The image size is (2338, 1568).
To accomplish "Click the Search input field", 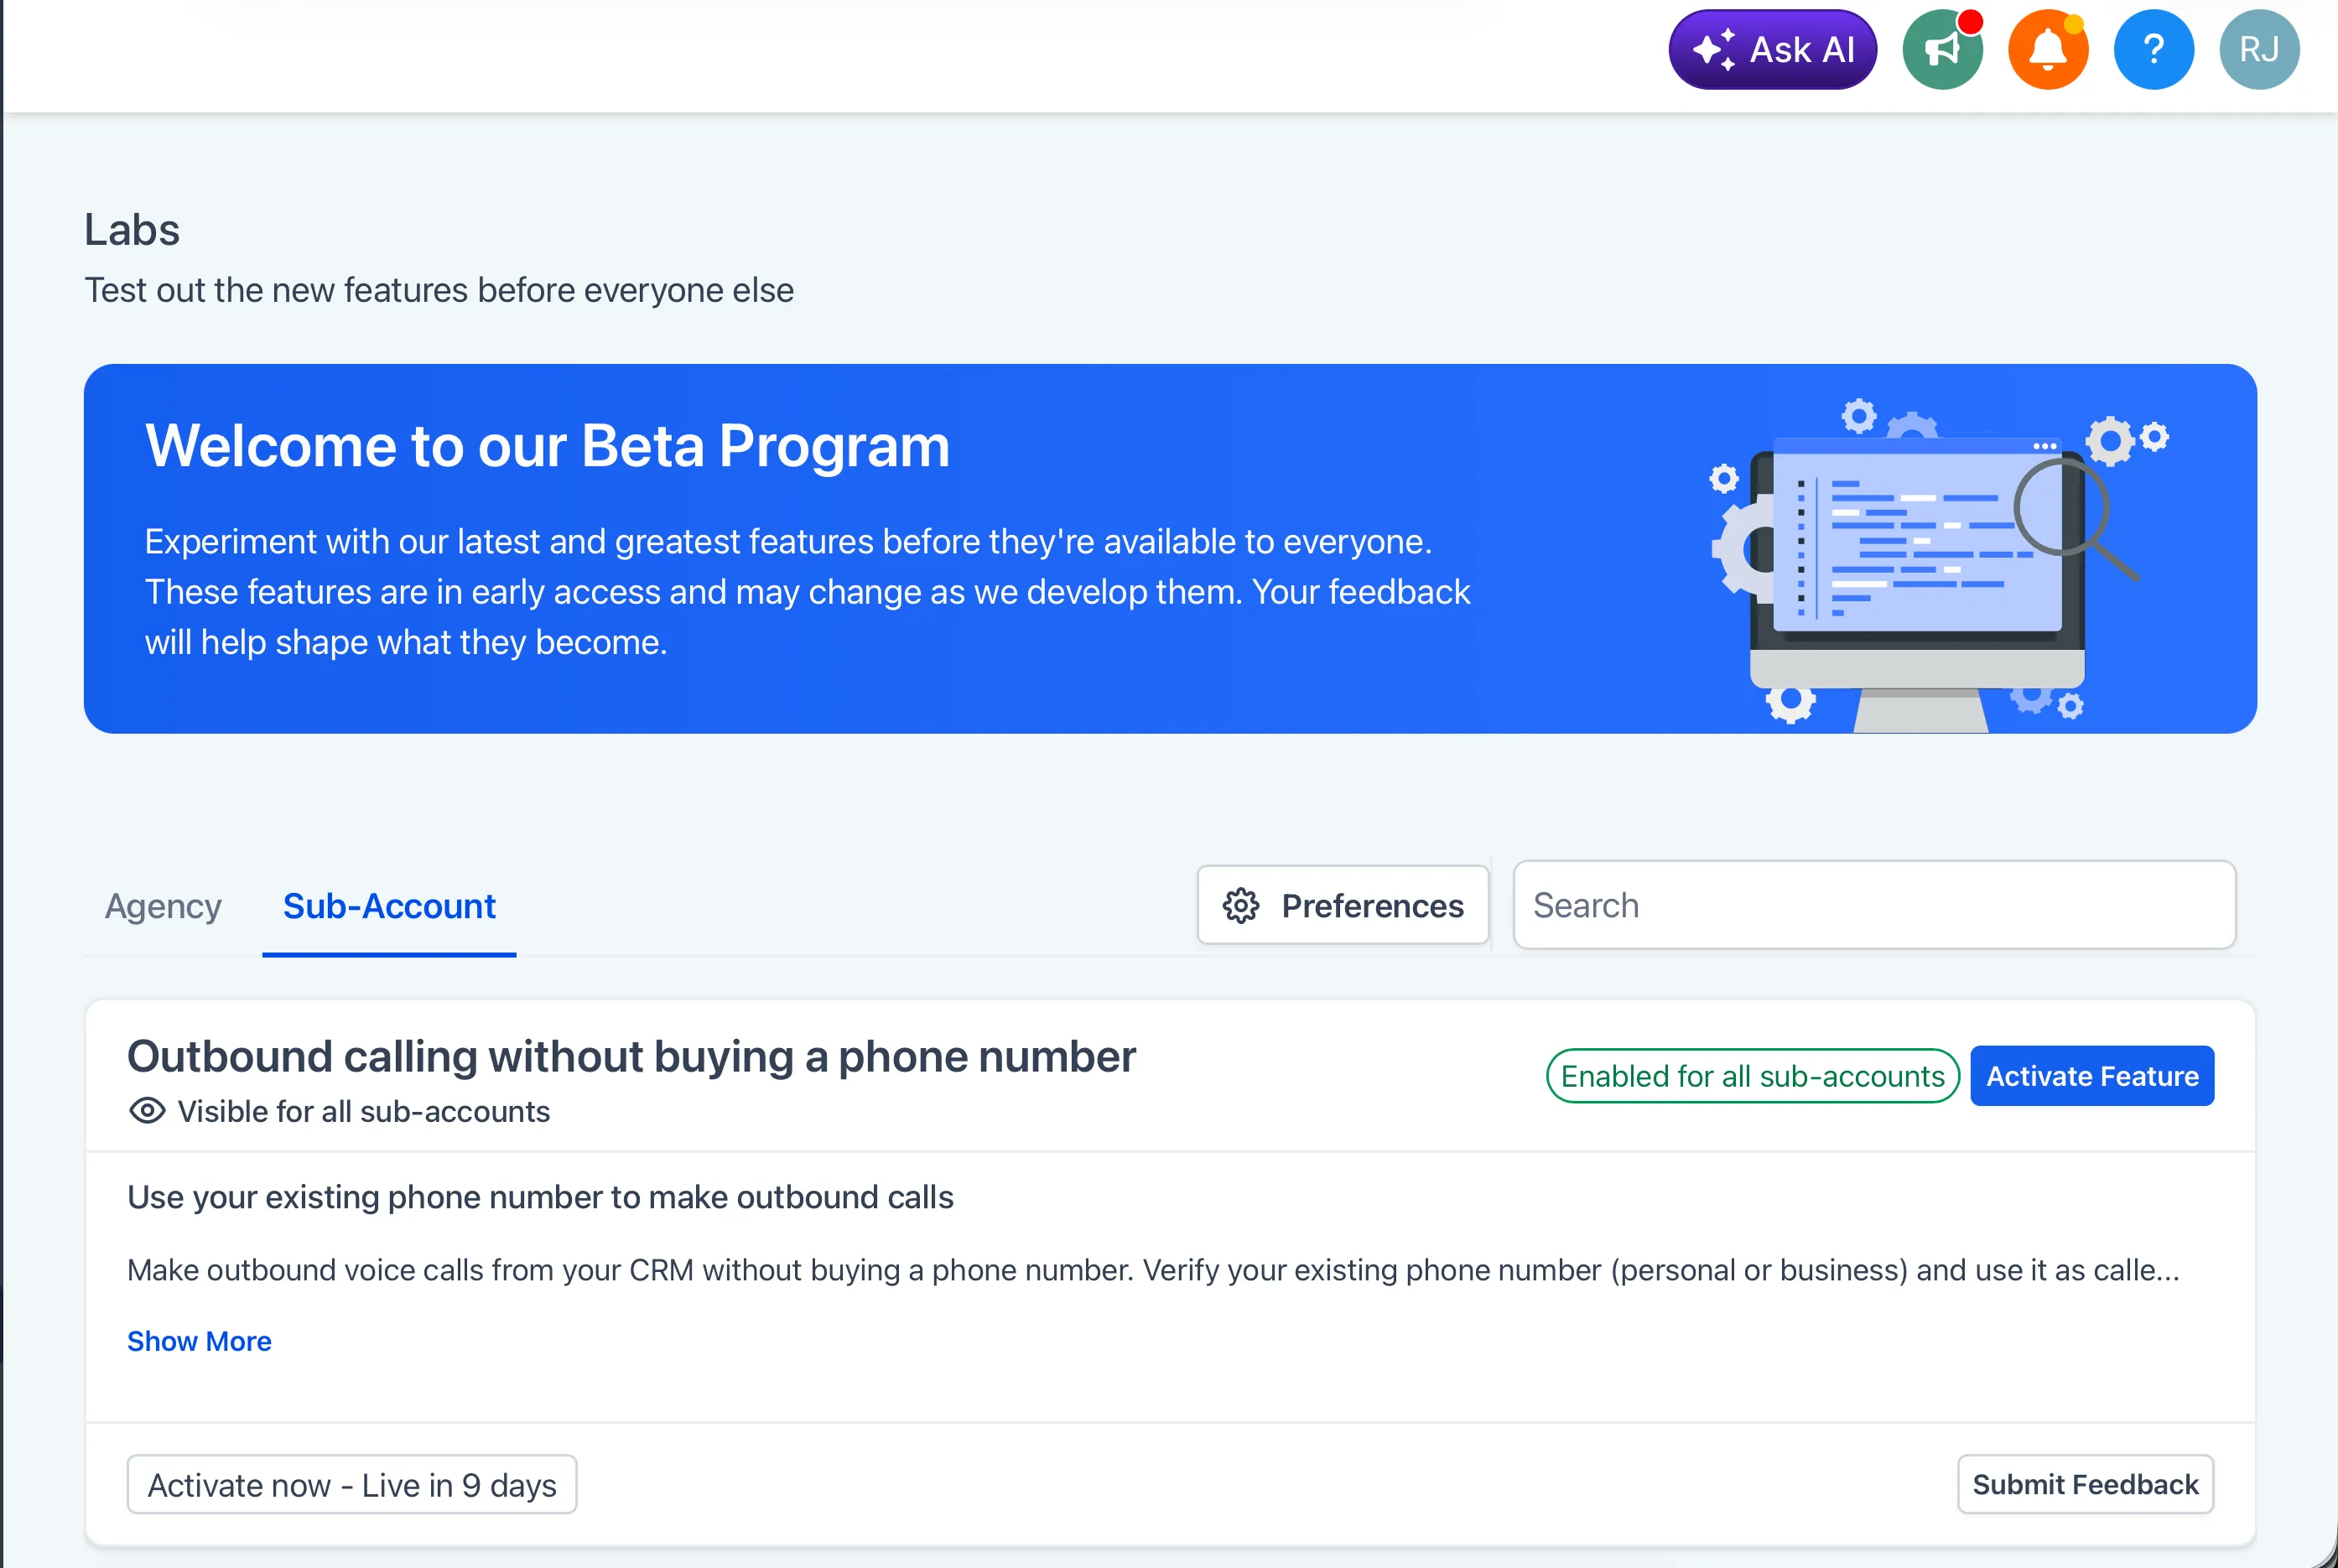I will 1874,906.
